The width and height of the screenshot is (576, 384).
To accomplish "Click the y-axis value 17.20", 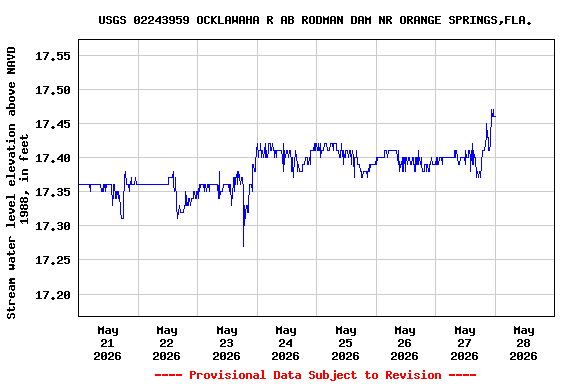I will [x=53, y=295].
